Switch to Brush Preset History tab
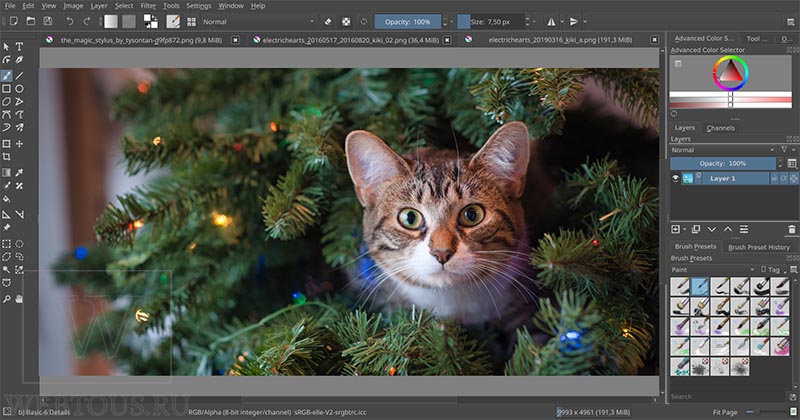800x420 pixels. (759, 247)
